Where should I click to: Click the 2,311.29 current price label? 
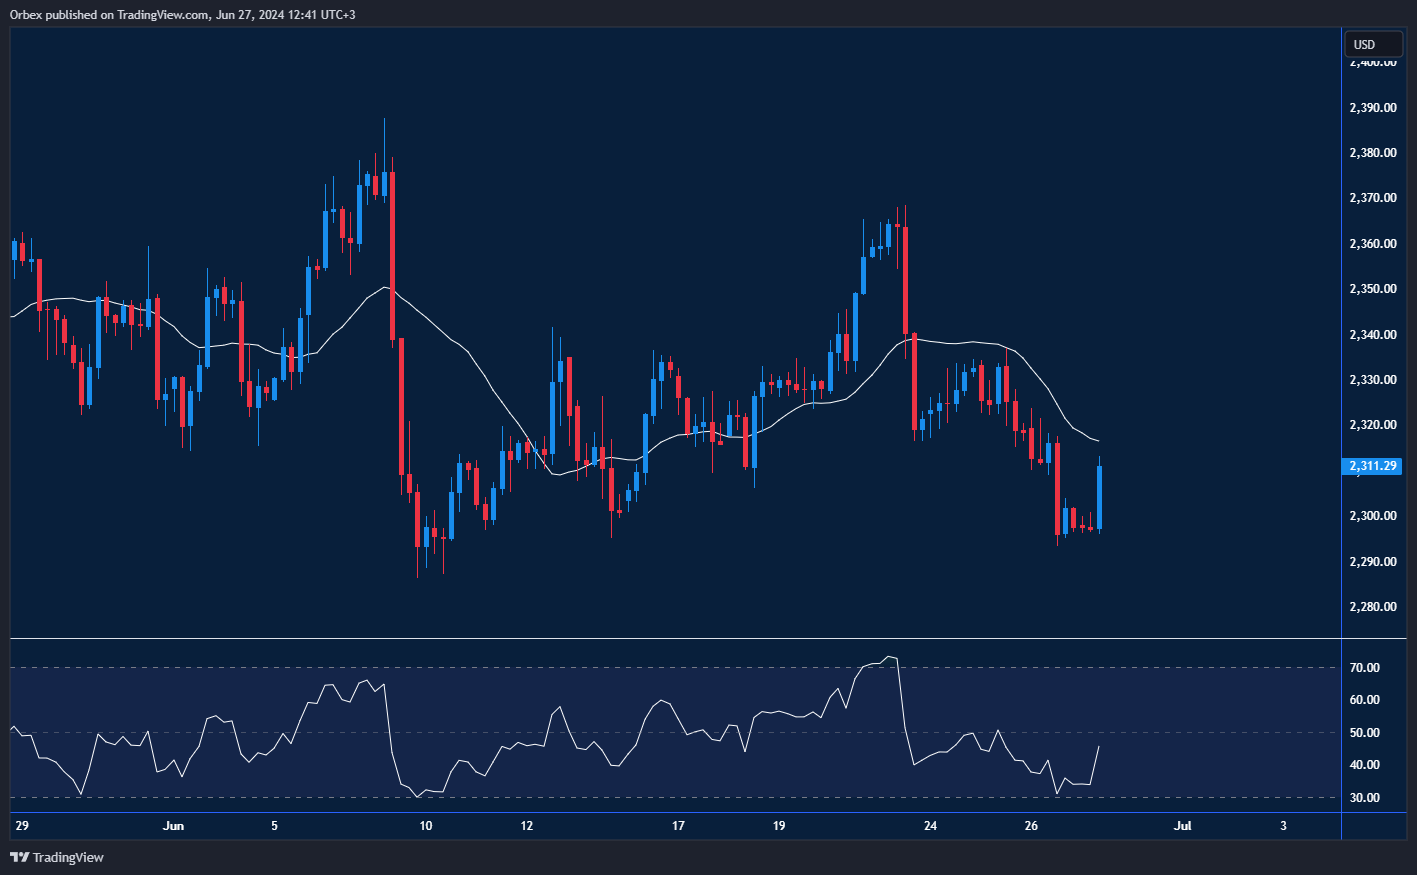1372,466
